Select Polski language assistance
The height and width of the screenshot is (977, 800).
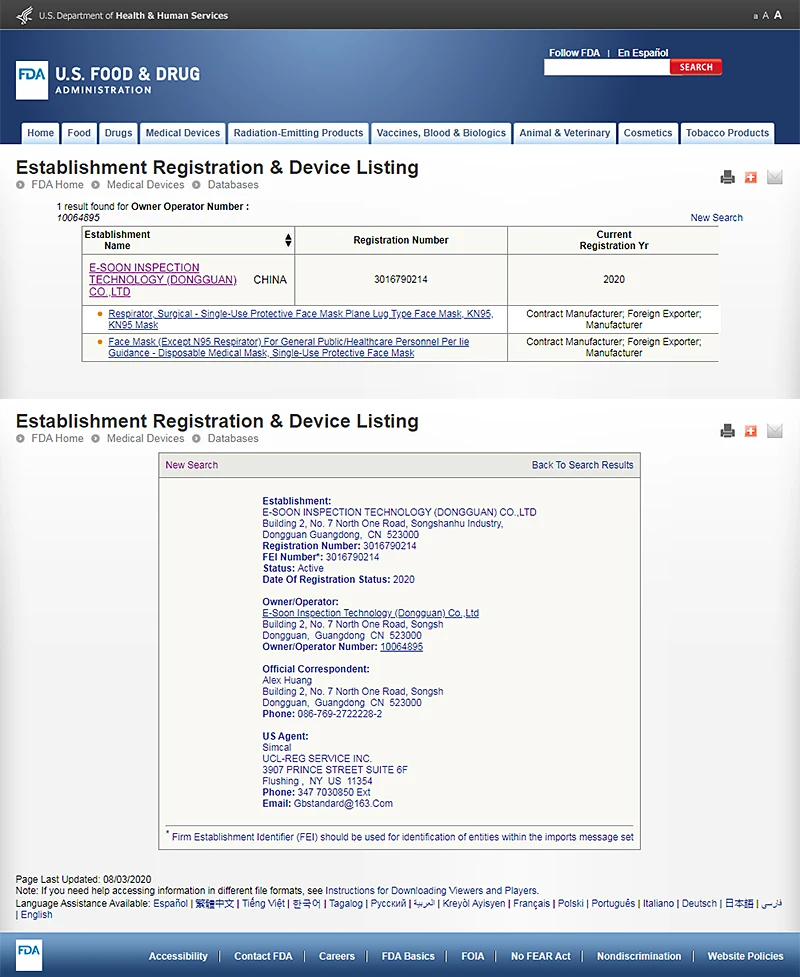click(571, 903)
